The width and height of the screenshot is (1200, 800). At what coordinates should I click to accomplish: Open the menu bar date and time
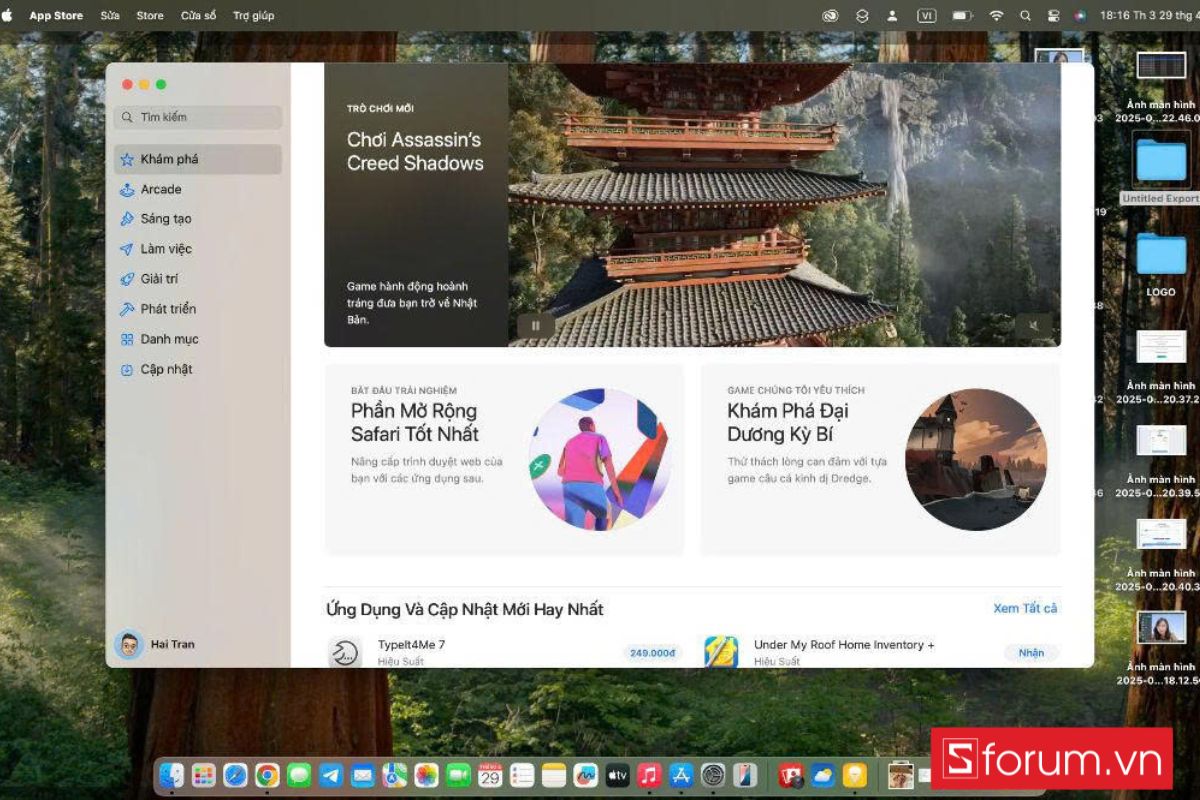click(1148, 16)
